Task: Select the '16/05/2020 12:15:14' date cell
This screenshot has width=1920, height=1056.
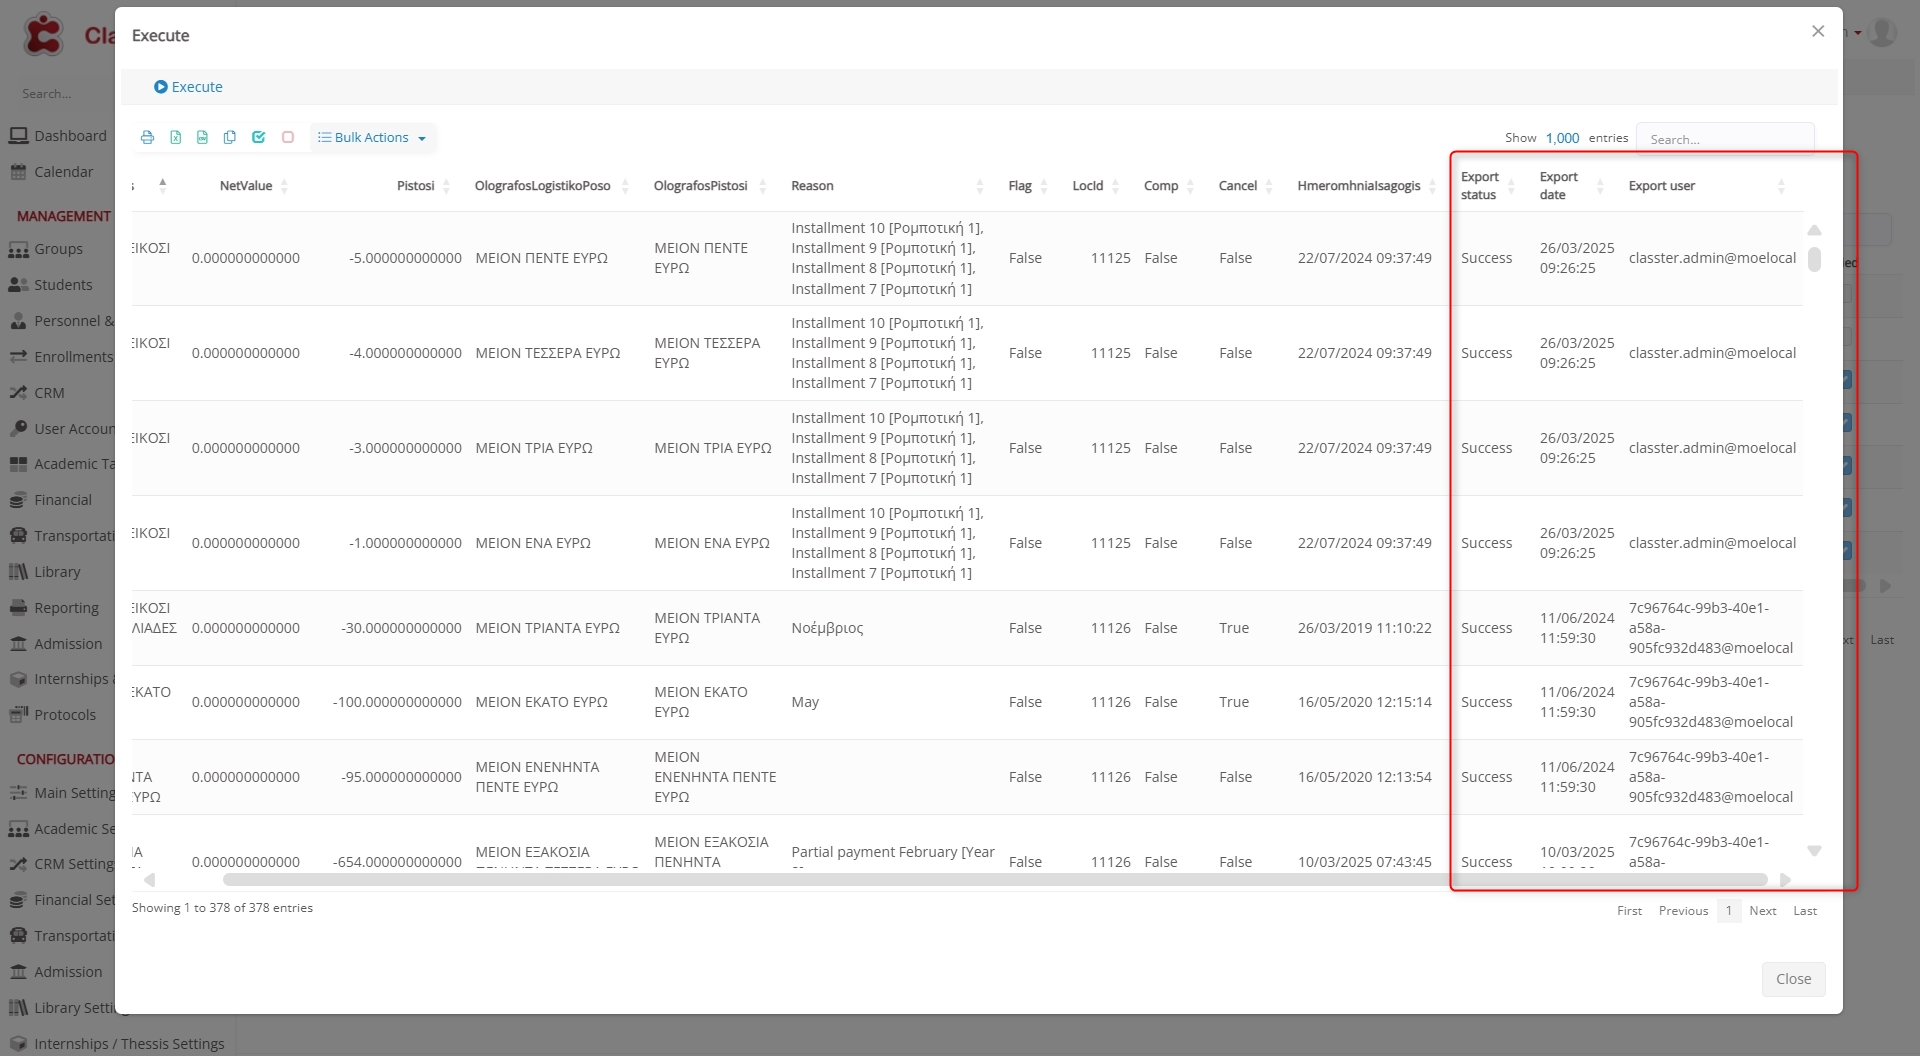Action: tap(1364, 702)
